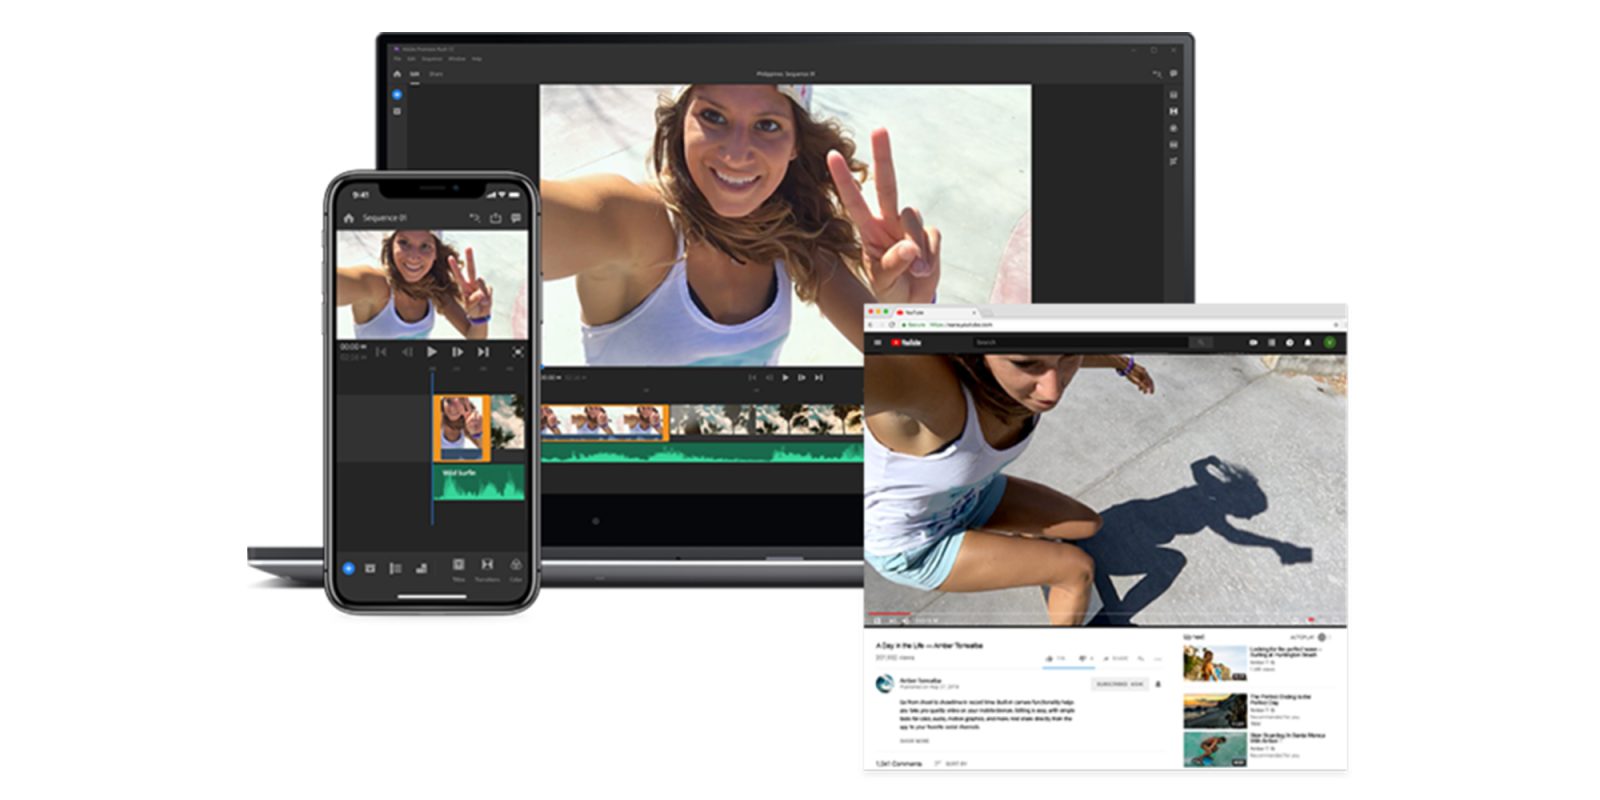
Task: Open the Transitions tool on phone toolbar
Action: 487,567
